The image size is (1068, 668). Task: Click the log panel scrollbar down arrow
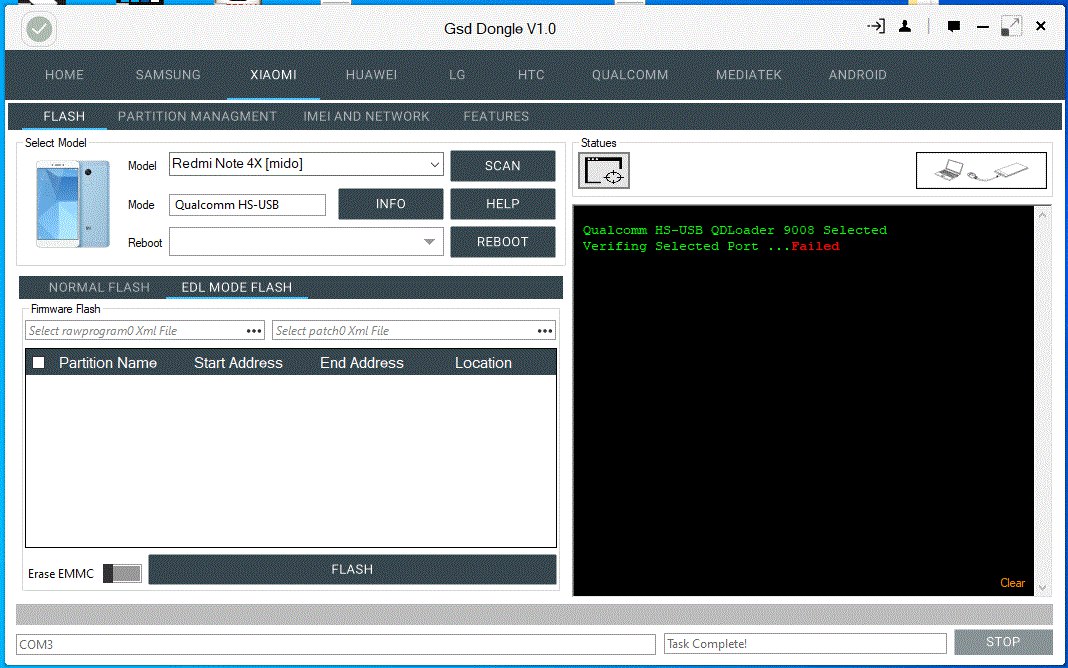point(1042,587)
